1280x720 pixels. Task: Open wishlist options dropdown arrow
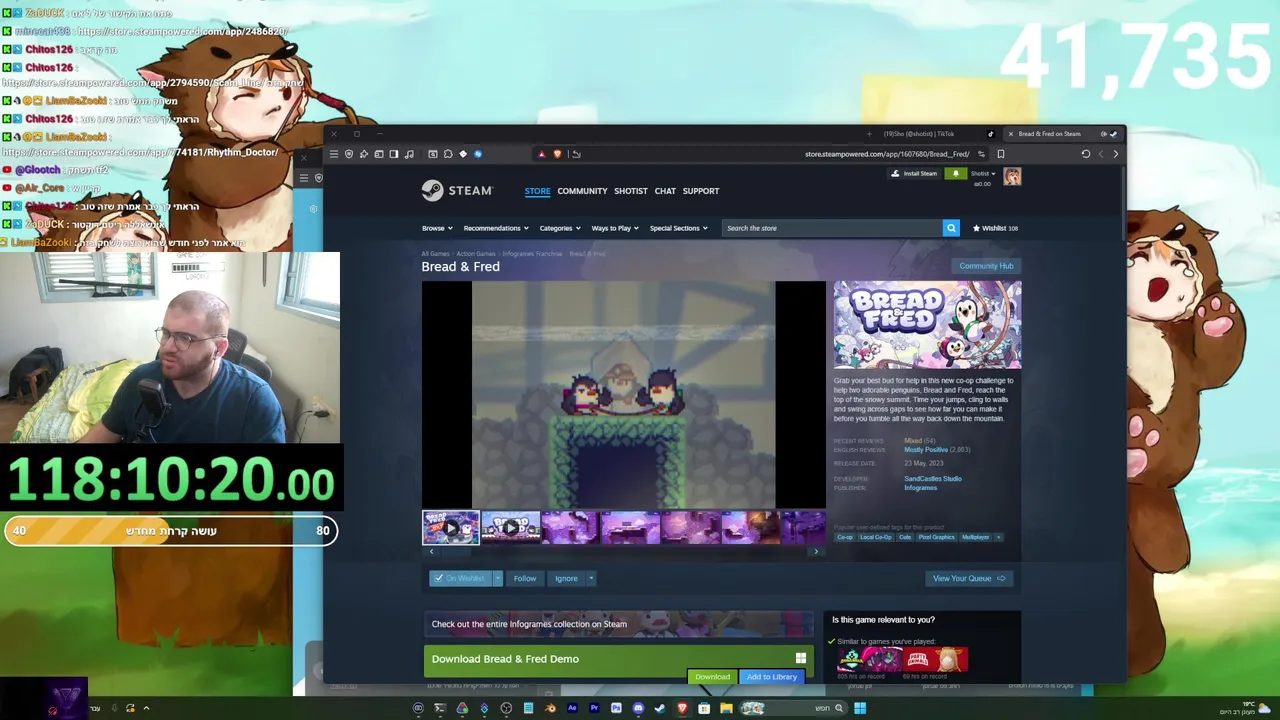(497, 578)
